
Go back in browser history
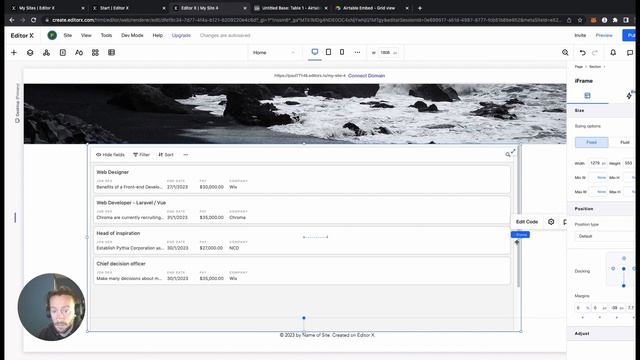(11, 20)
